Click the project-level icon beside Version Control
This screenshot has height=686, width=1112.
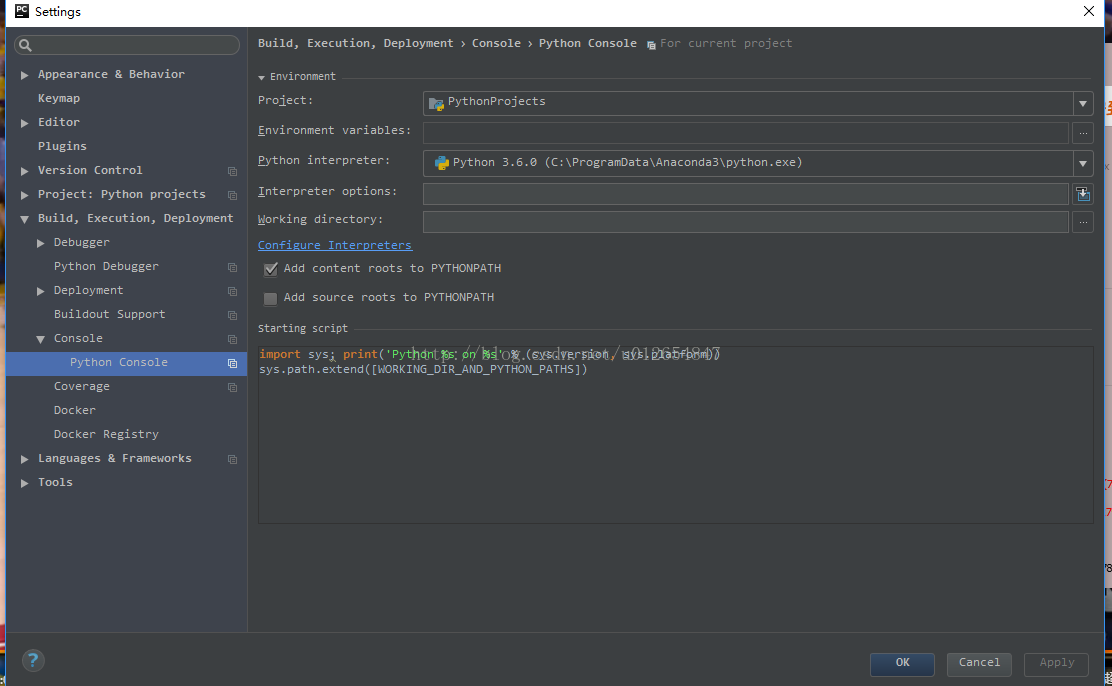[232, 171]
